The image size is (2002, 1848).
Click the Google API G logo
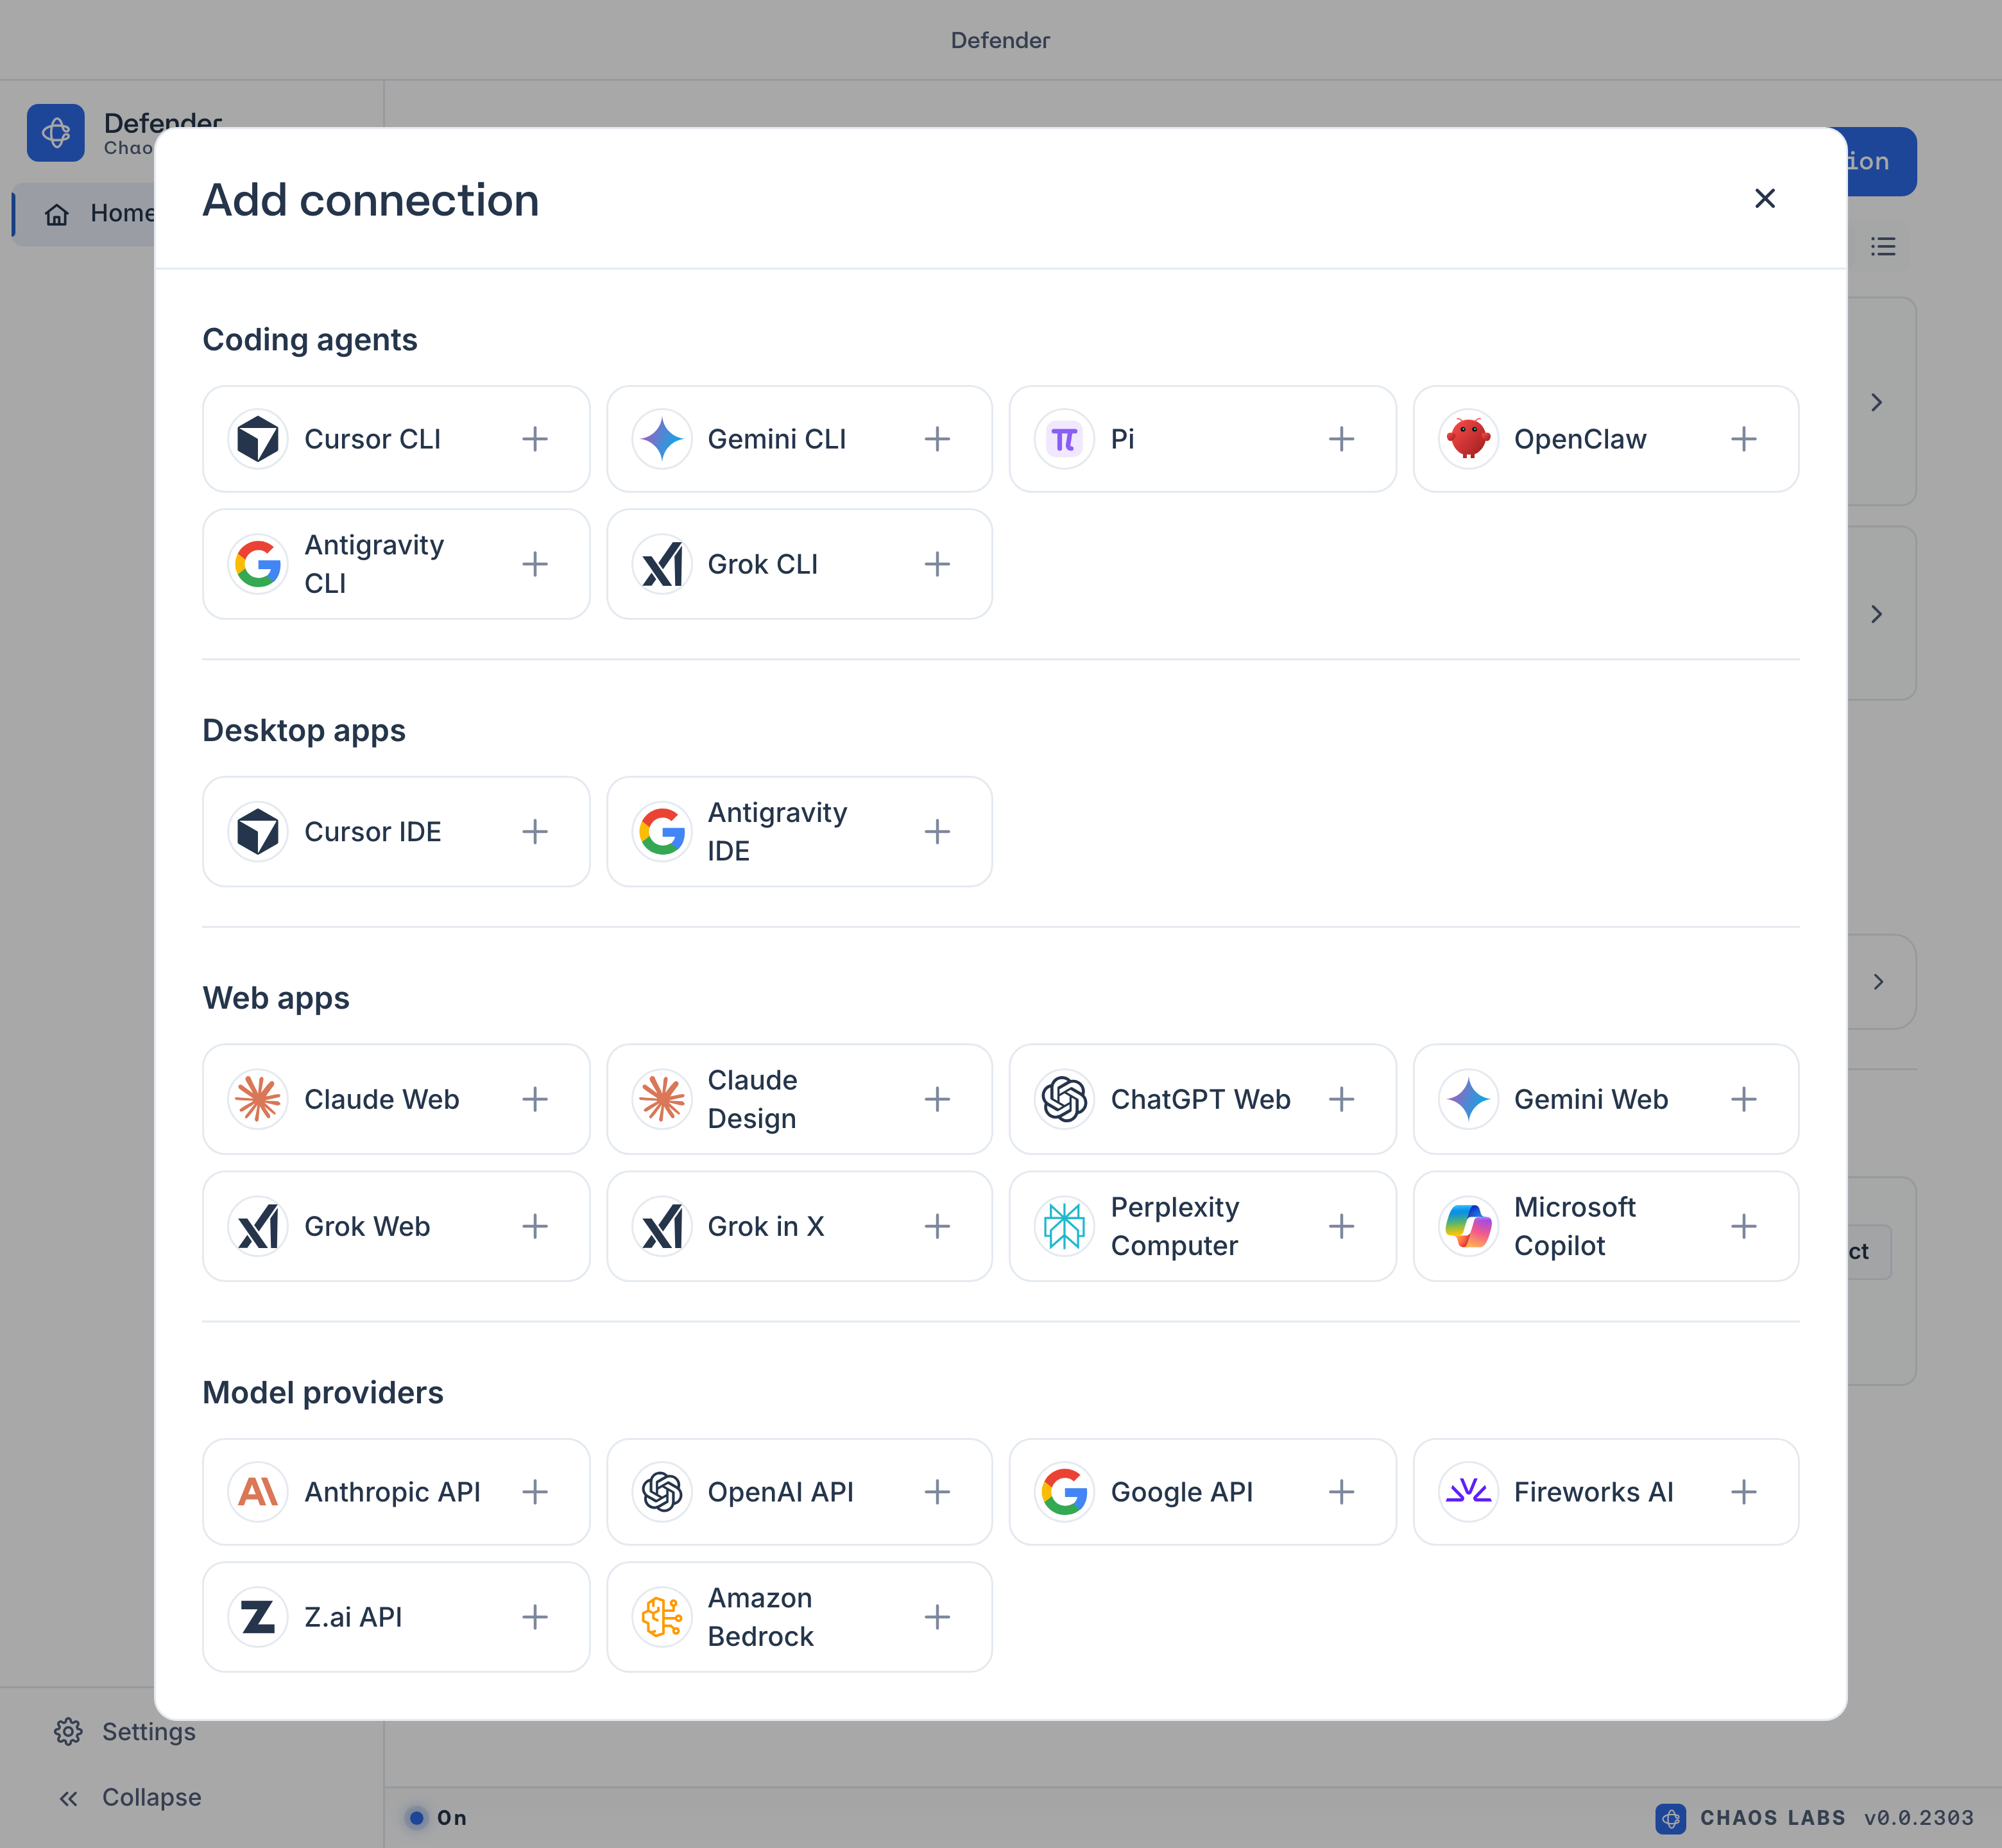tap(1065, 1492)
